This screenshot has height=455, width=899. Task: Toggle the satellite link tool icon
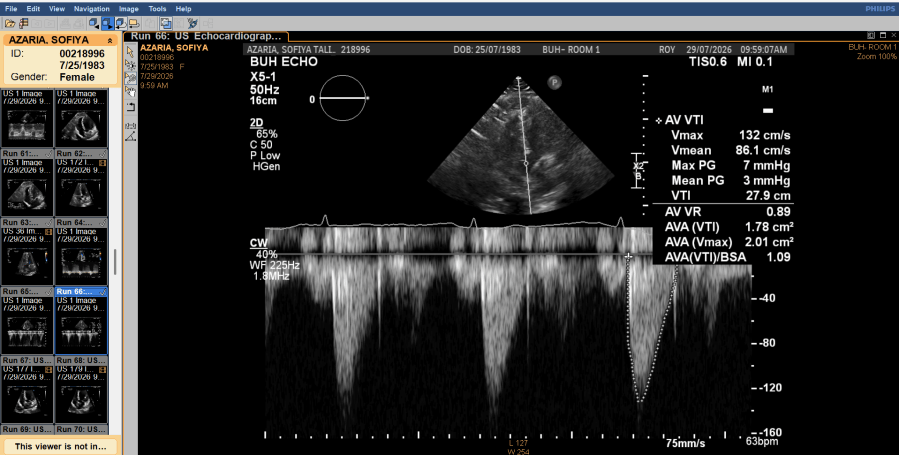tap(193, 23)
